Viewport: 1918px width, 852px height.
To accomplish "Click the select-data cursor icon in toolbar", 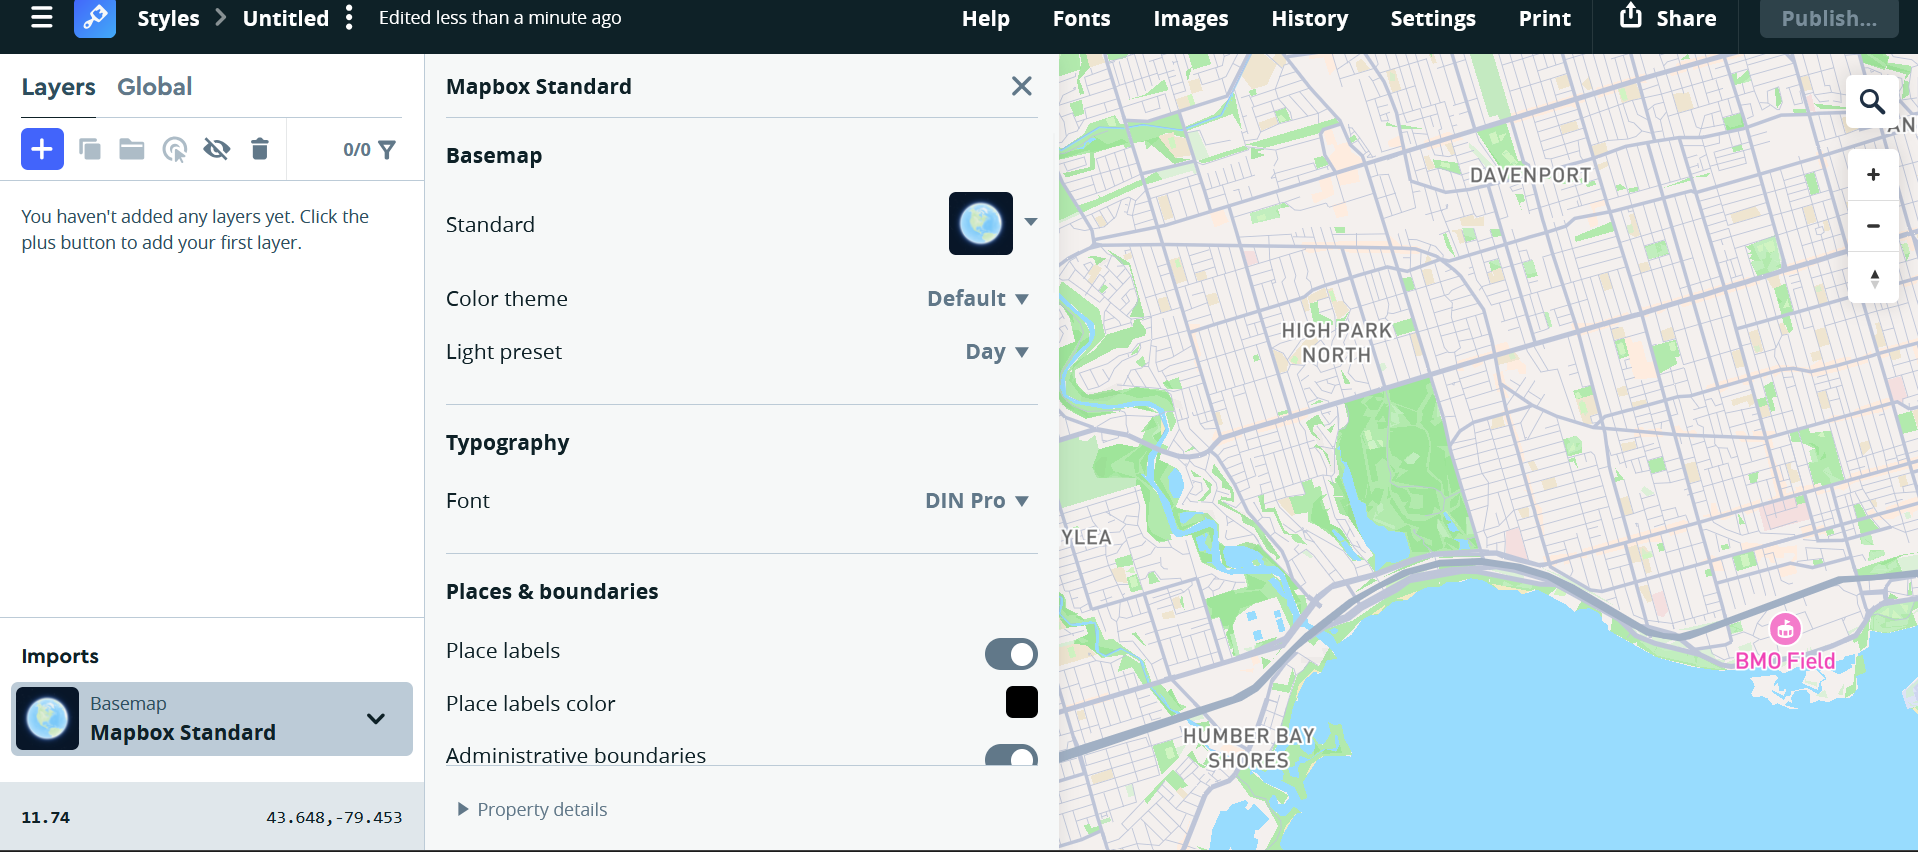I will pos(175,150).
